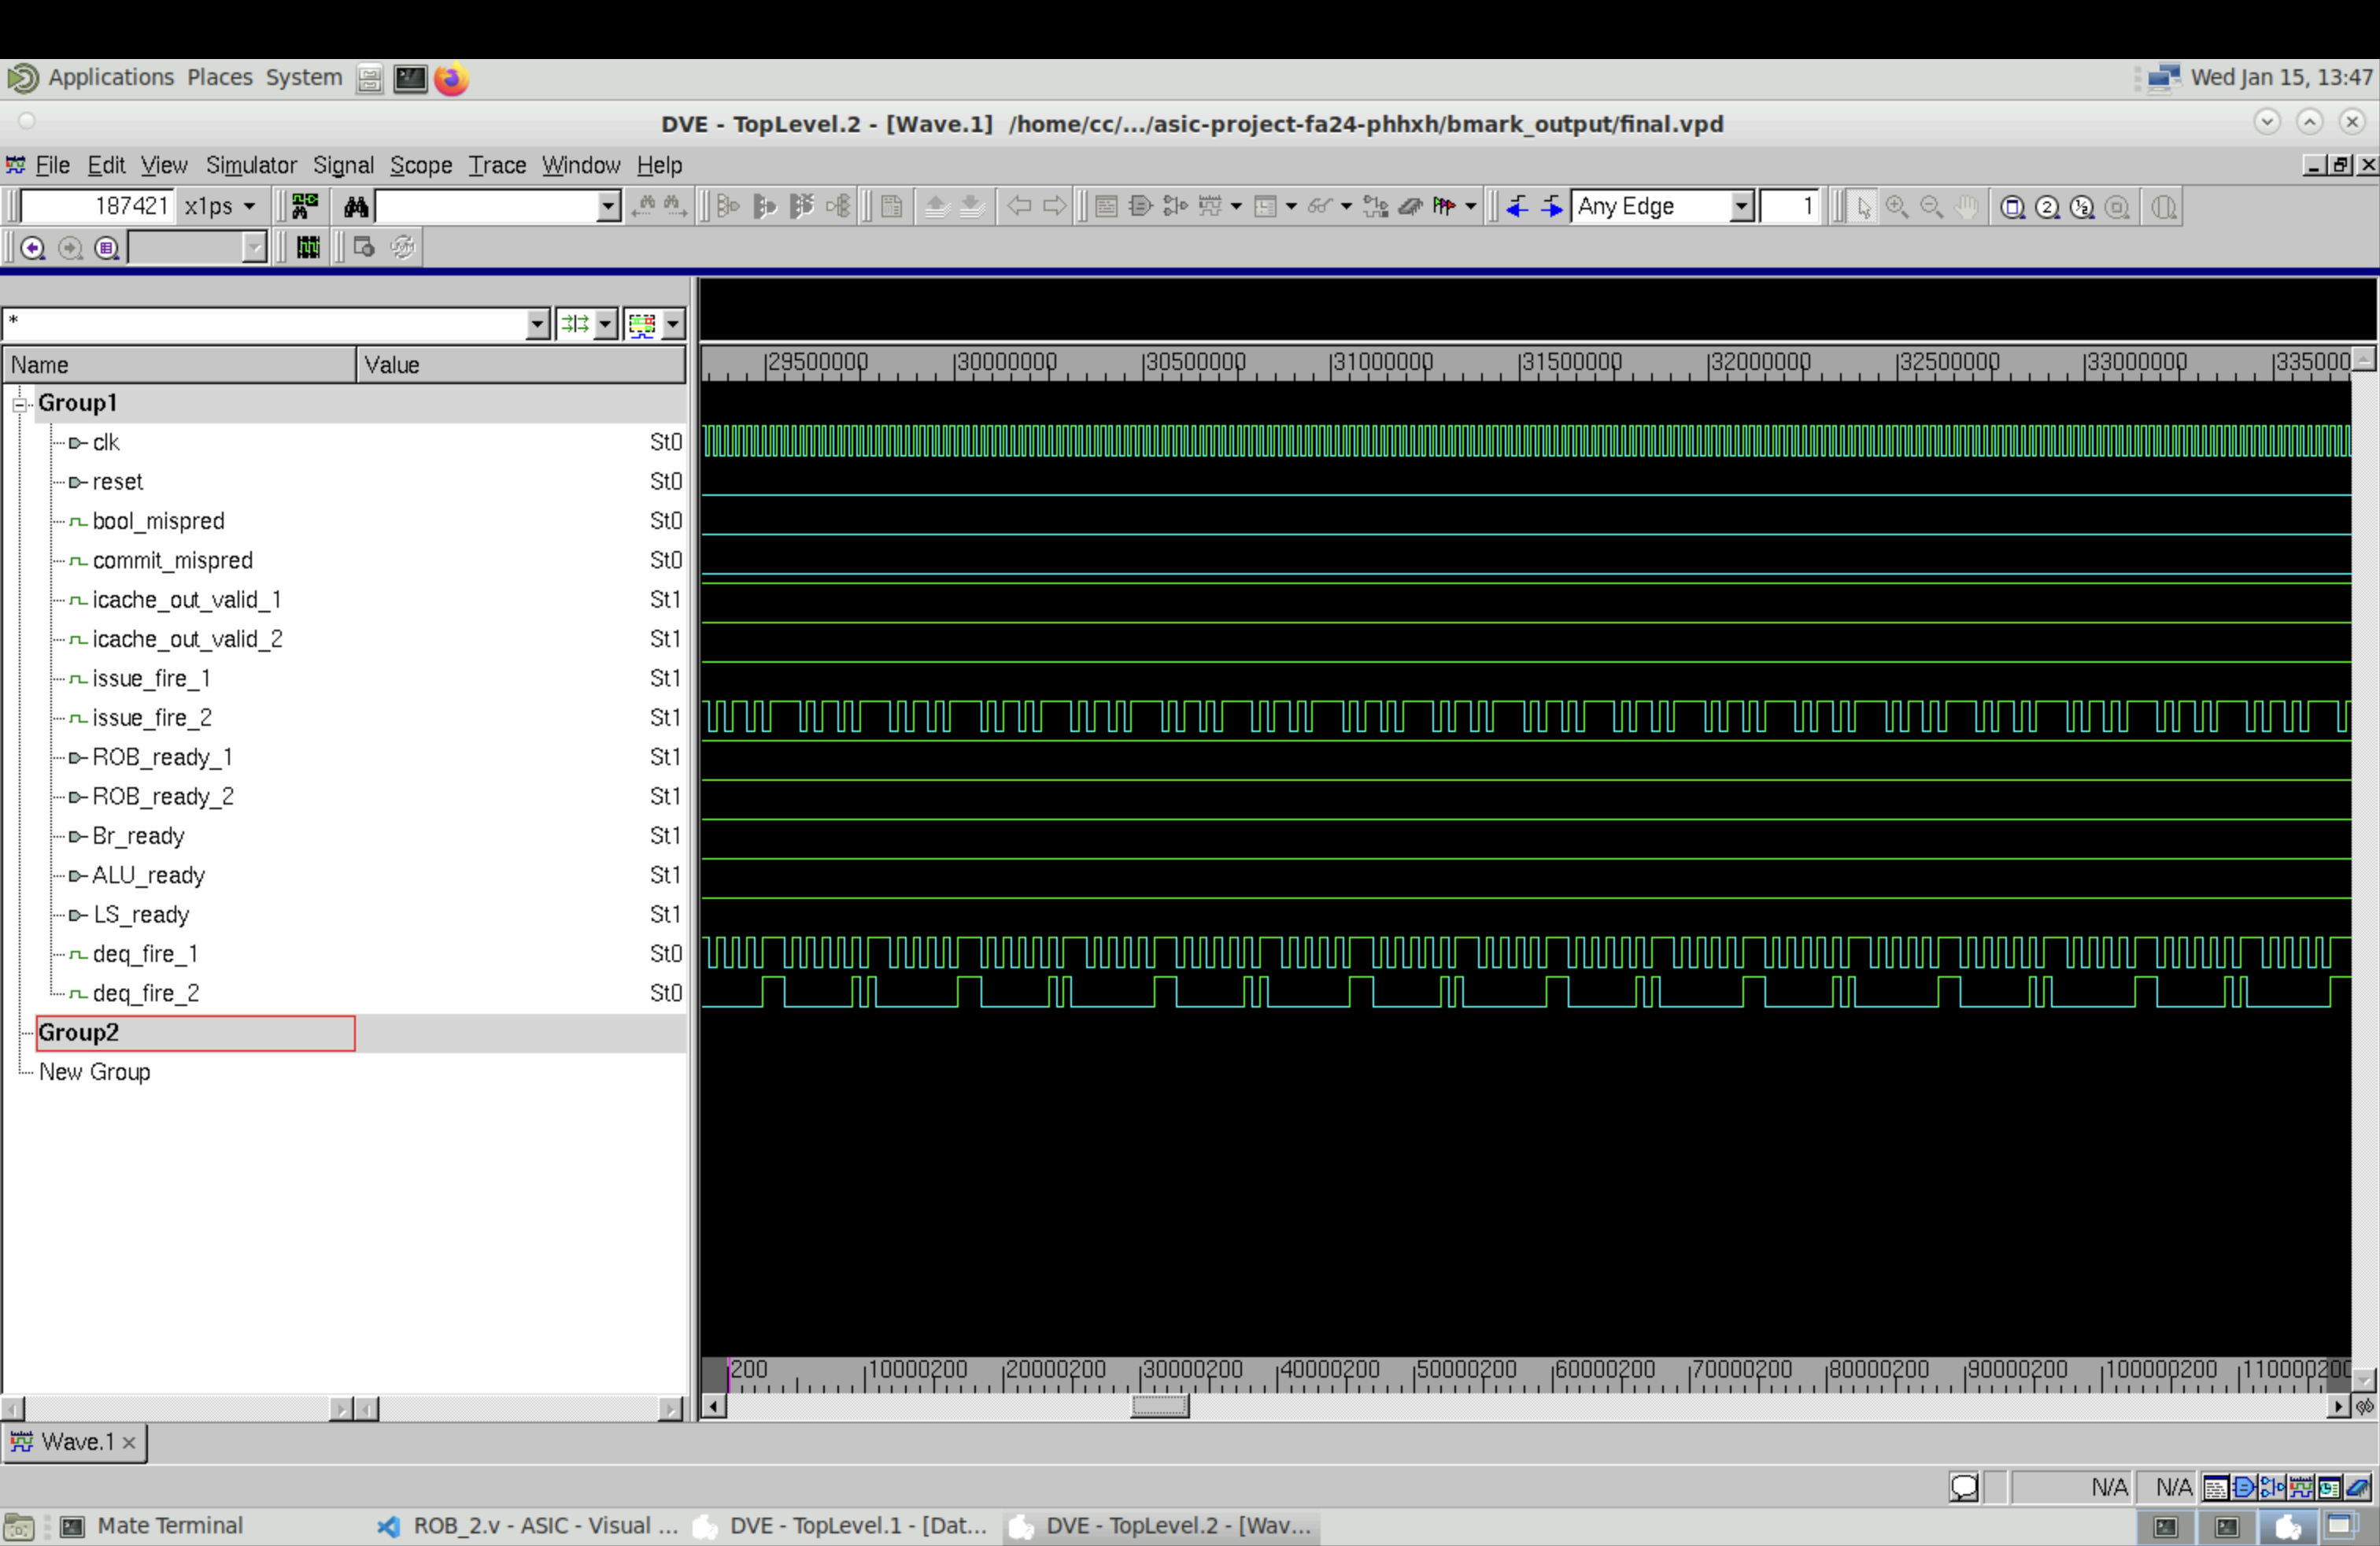Screen dimensions: 2380x1546
Task: Click the zoom in 2x icon
Action: (x=2047, y=207)
